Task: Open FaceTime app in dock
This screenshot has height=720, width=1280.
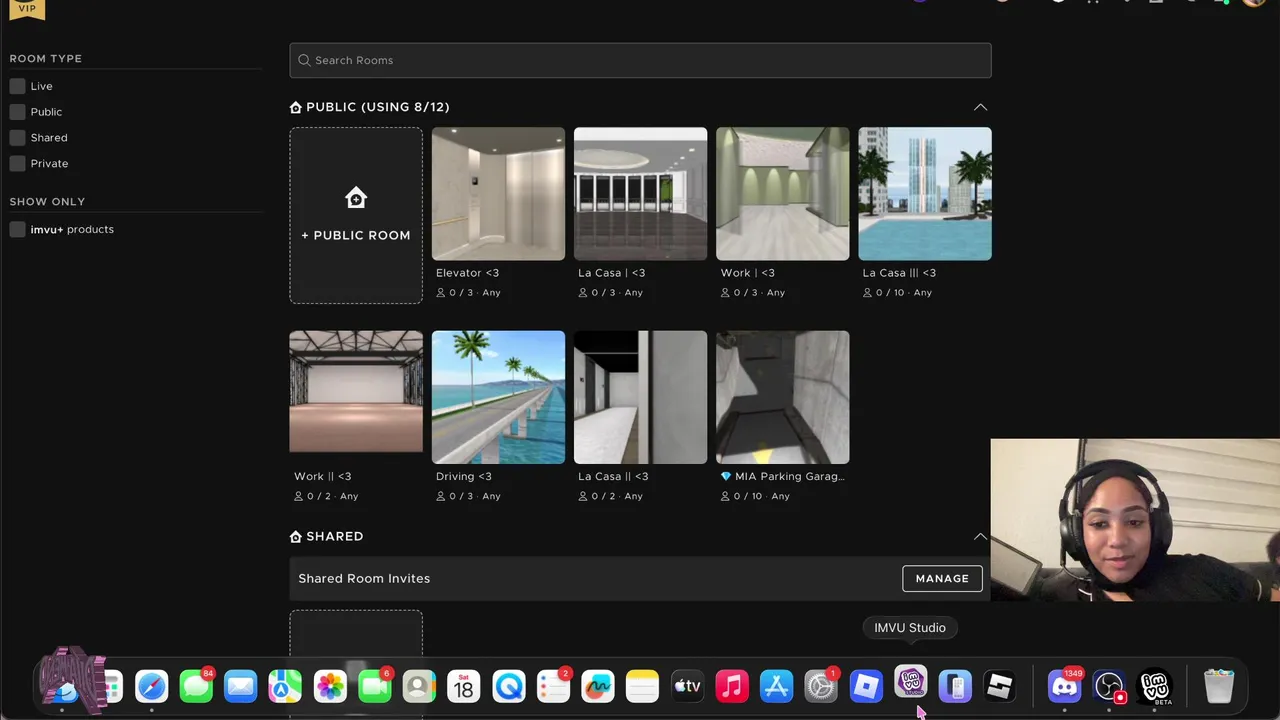Action: [375, 686]
